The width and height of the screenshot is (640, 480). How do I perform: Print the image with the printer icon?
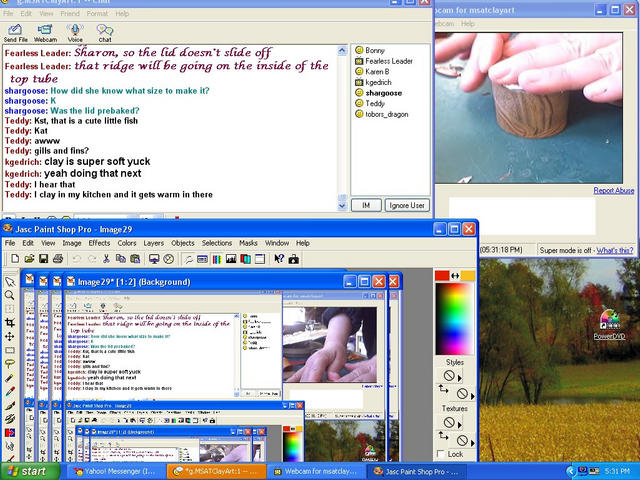click(x=58, y=259)
